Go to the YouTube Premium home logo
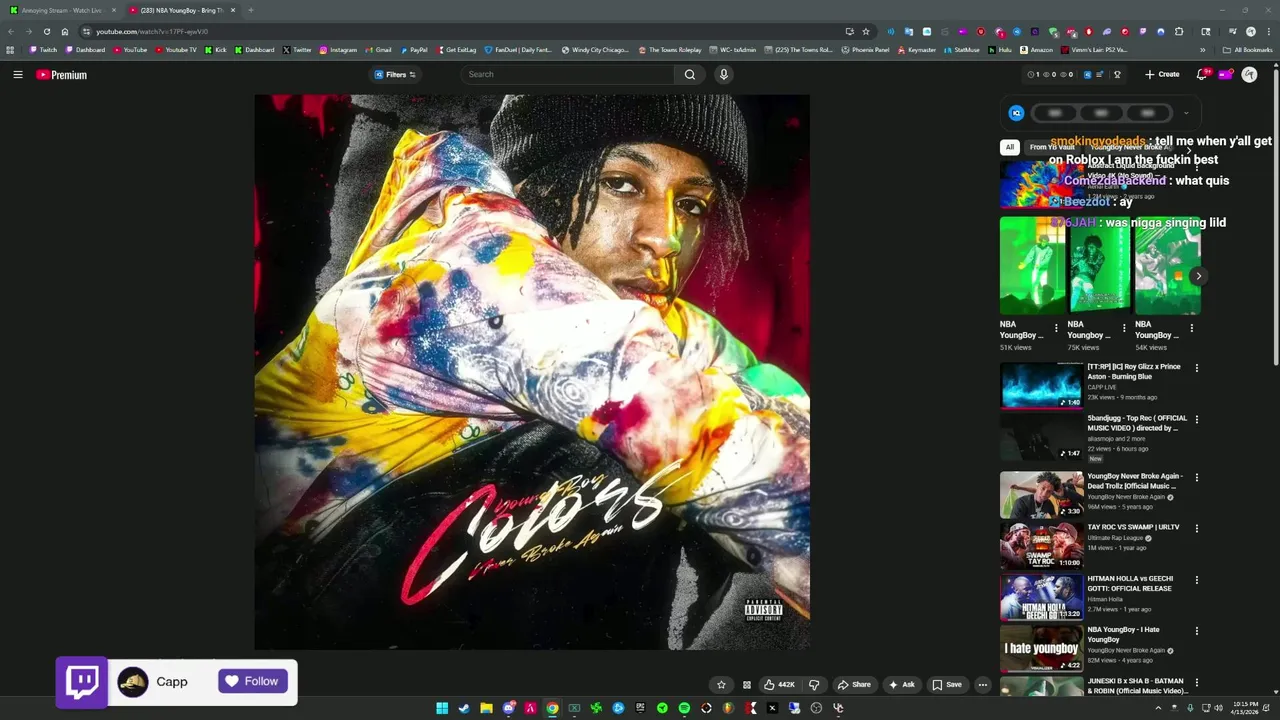Image resolution: width=1280 pixels, height=720 pixels. pos(62,75)
